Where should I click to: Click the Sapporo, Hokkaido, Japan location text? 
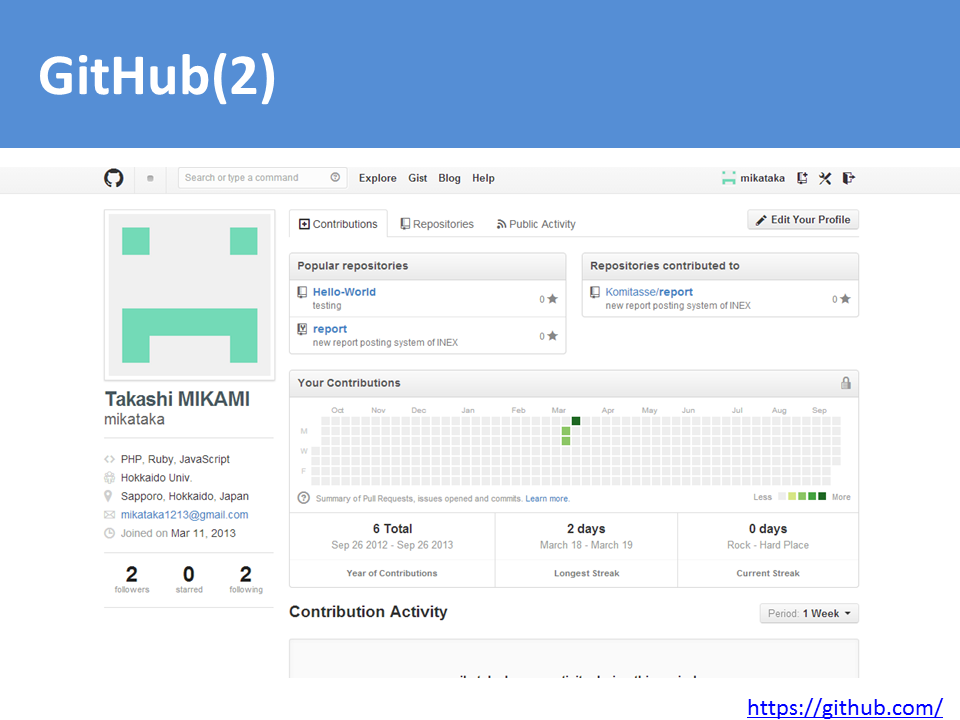185,496
